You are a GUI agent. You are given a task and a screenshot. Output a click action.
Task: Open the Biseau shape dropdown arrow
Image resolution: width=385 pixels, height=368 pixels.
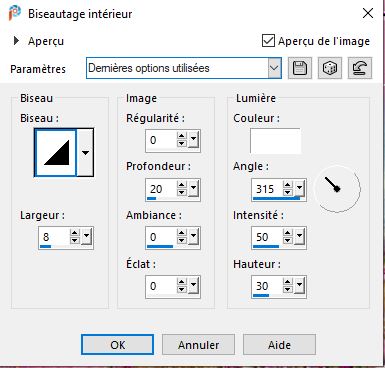[x=85, y=153]
